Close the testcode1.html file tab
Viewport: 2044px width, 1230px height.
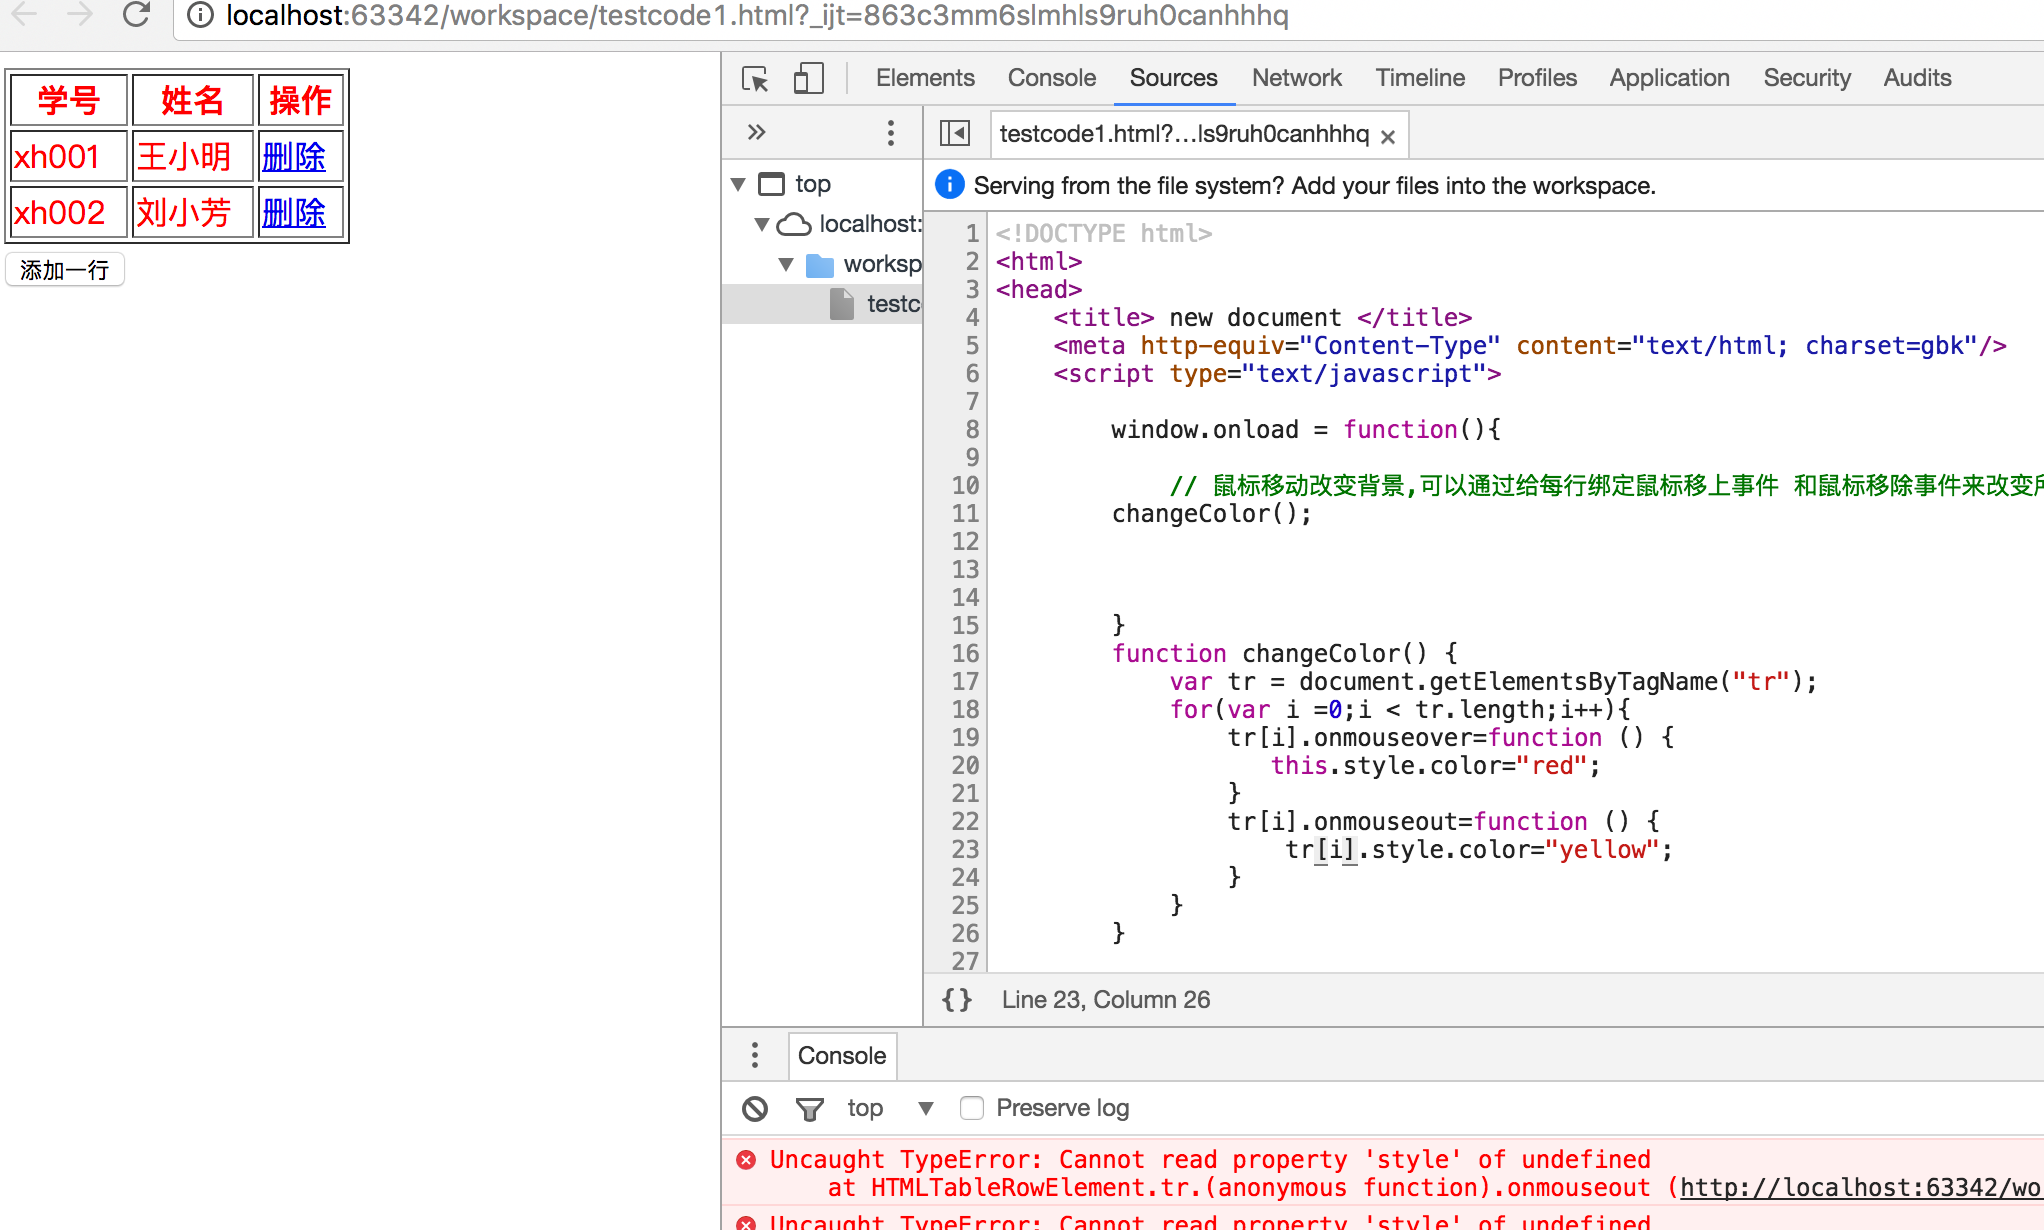tap(1388, 137)
